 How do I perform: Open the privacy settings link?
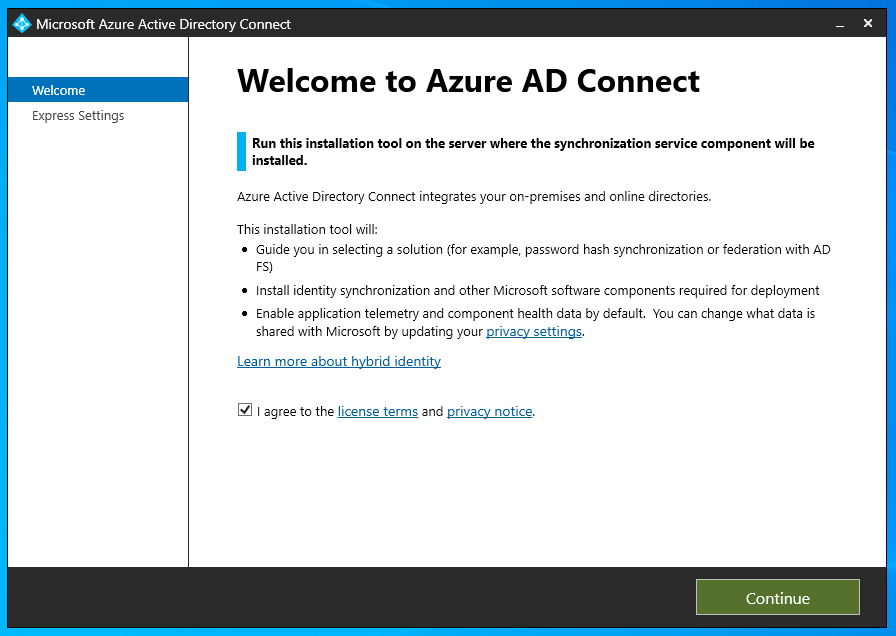point(534,331)
